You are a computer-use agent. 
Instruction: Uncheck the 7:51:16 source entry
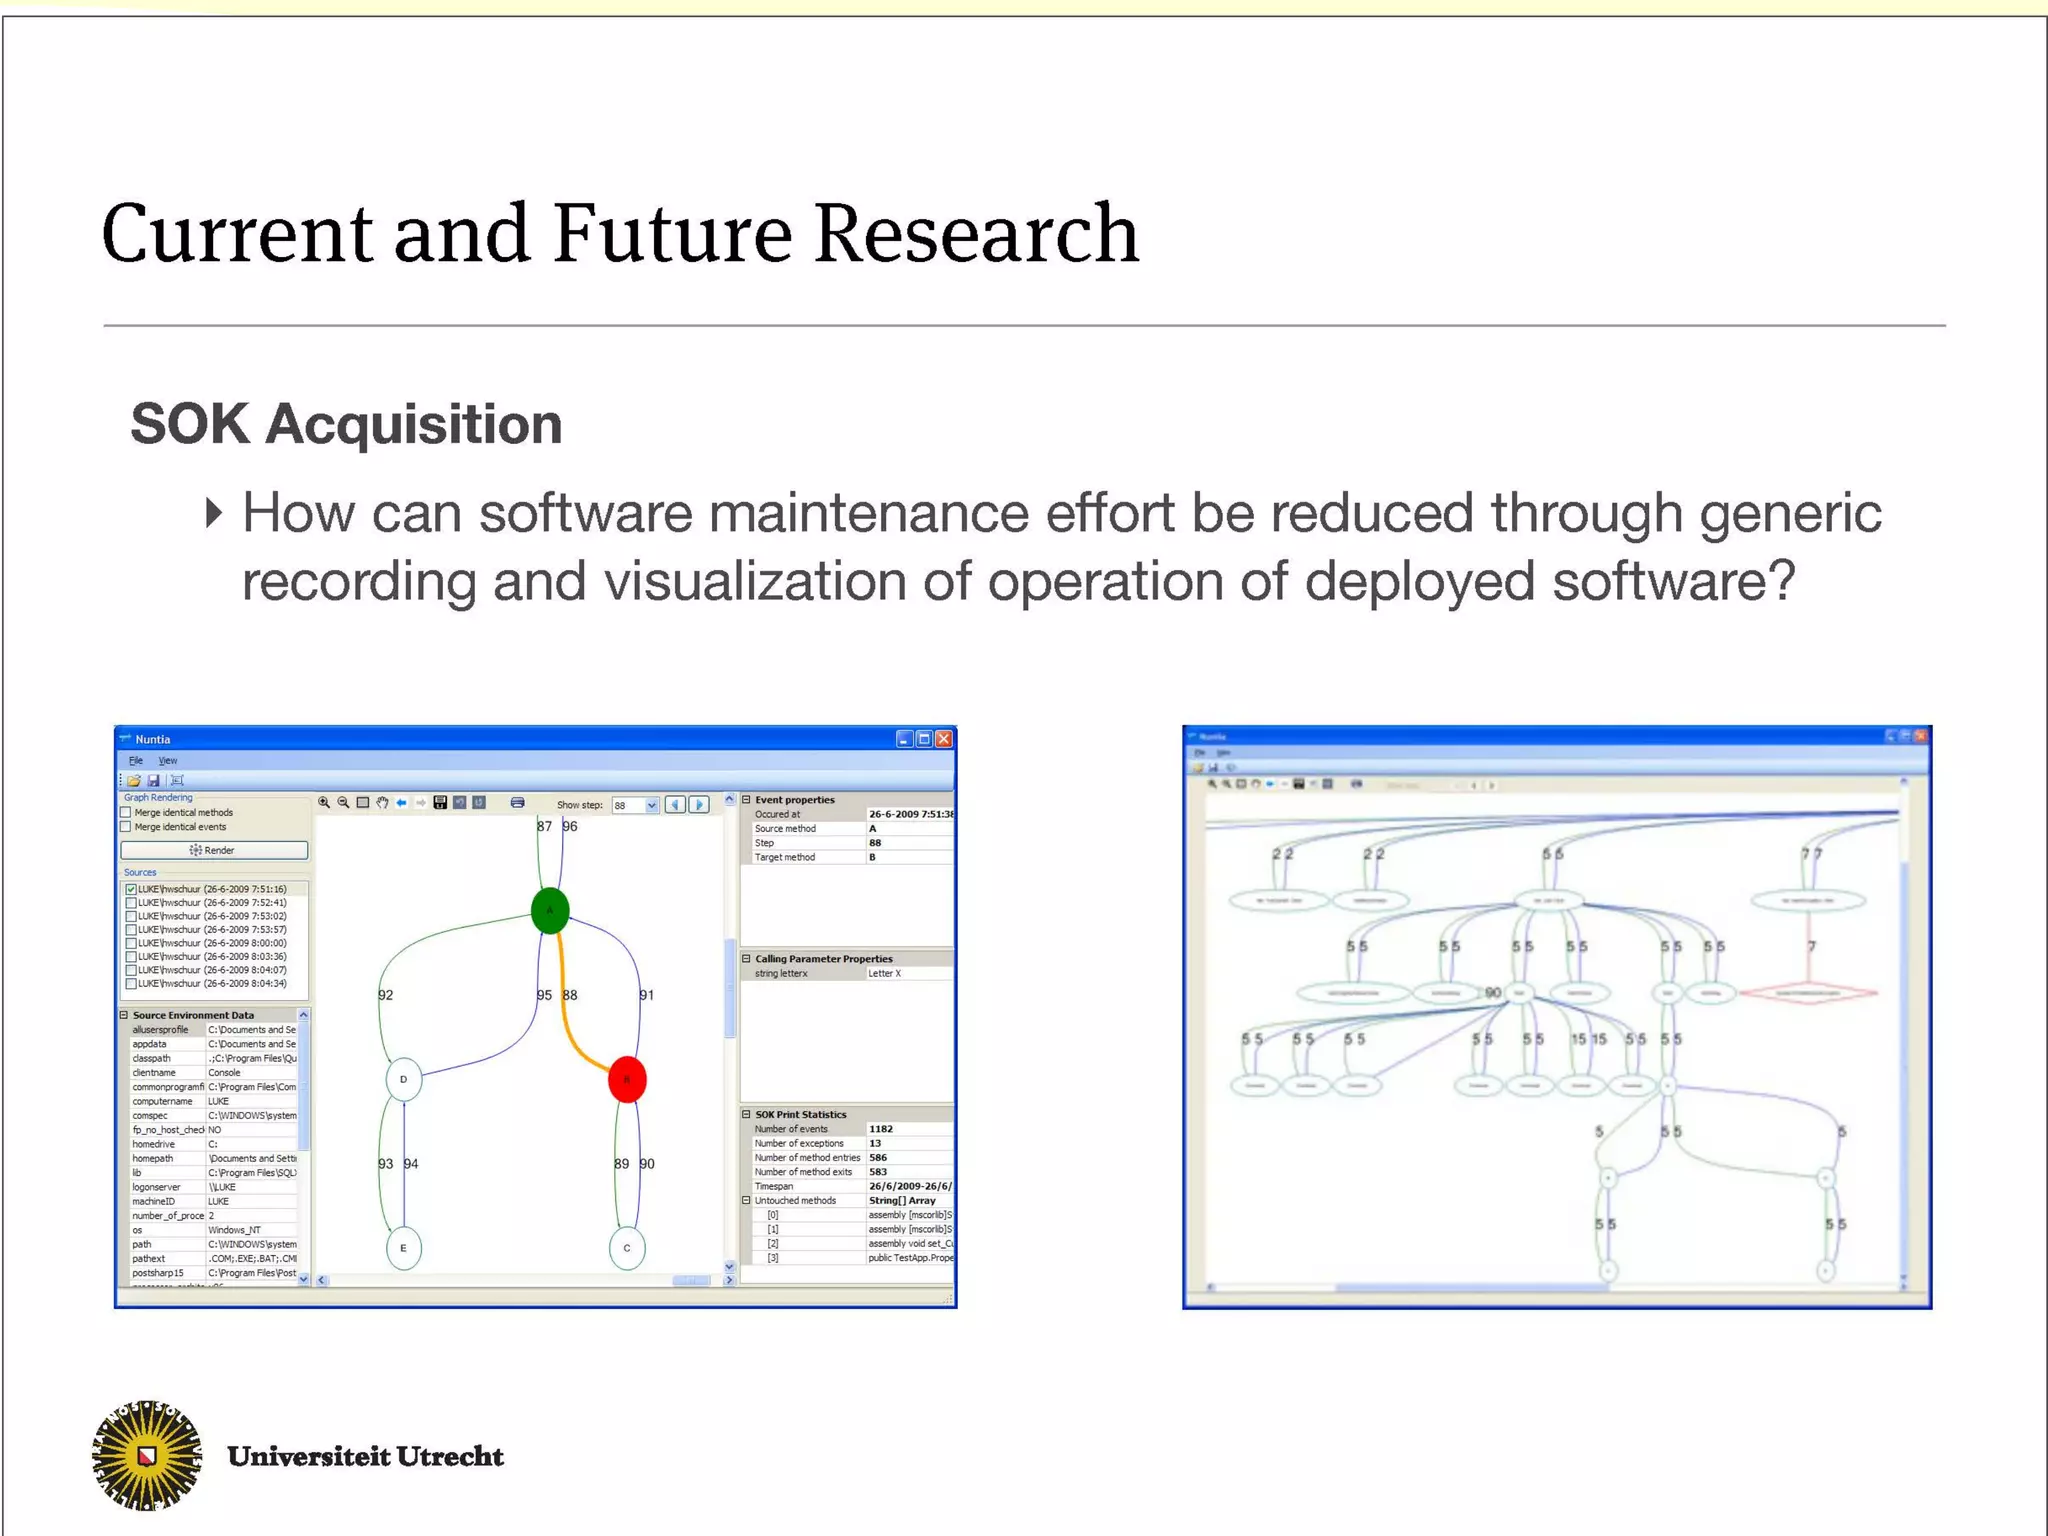pos(131,889)
